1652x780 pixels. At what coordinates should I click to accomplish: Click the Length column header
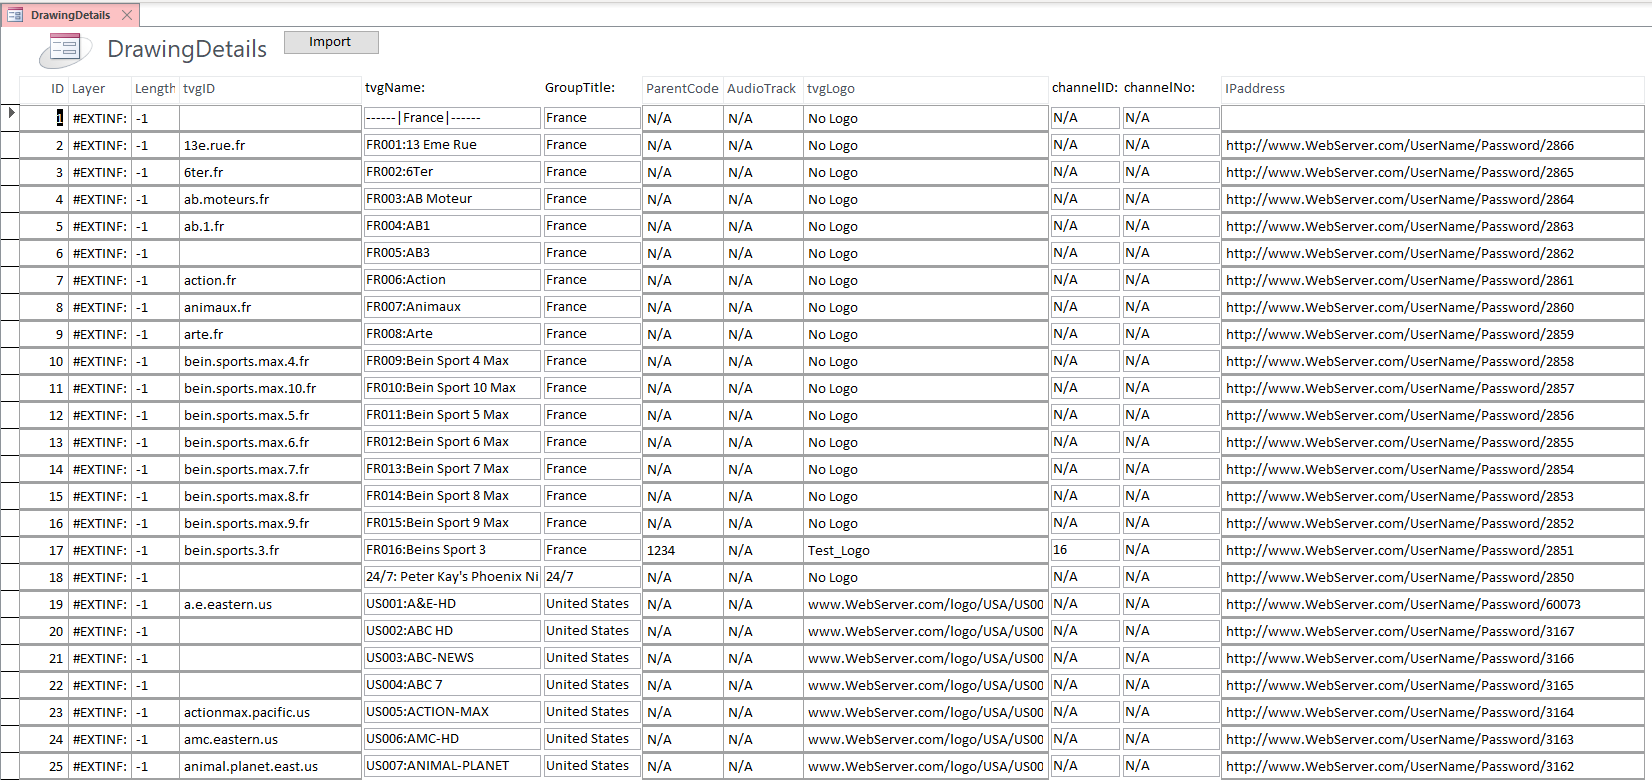[155, 89]
